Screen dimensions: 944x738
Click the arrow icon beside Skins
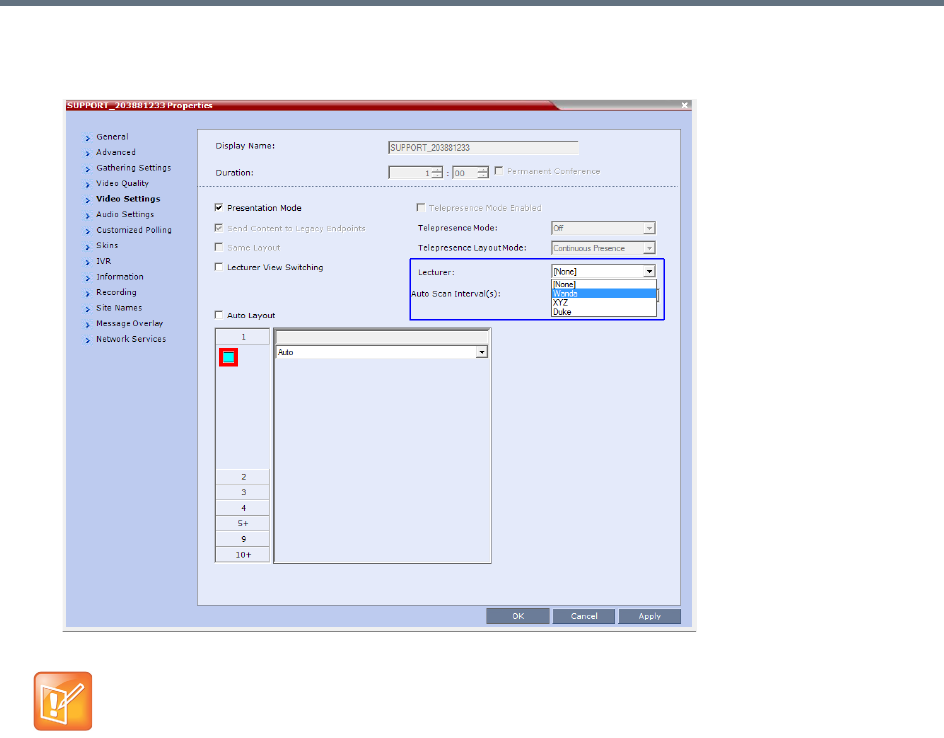click(x=87, y=247)
